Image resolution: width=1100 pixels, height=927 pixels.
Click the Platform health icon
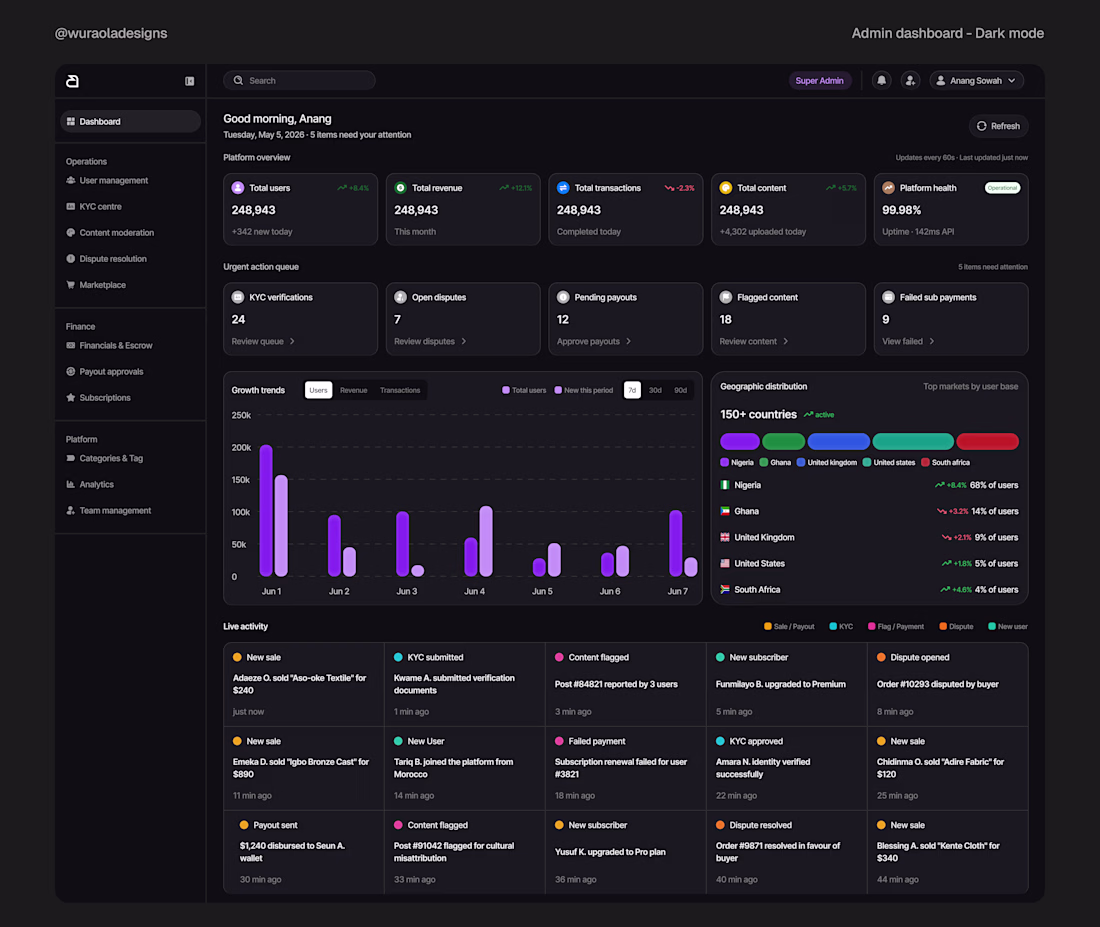[x=888, y=188]
